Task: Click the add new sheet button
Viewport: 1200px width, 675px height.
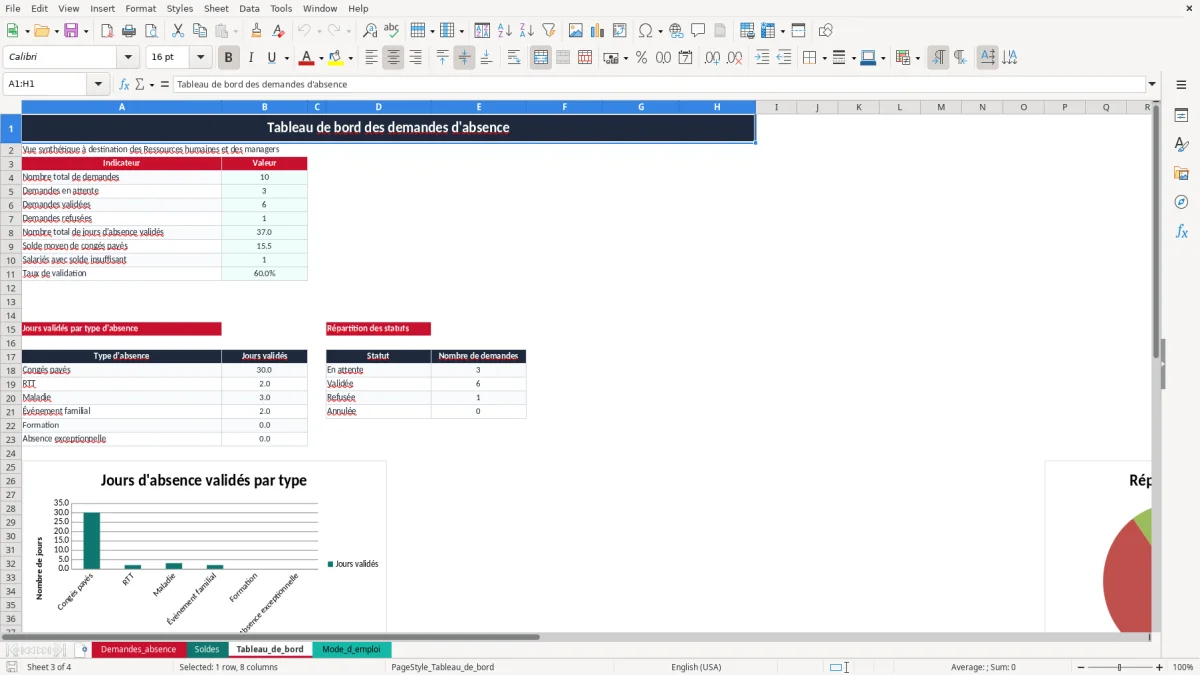Action: (x=84, y=649)
